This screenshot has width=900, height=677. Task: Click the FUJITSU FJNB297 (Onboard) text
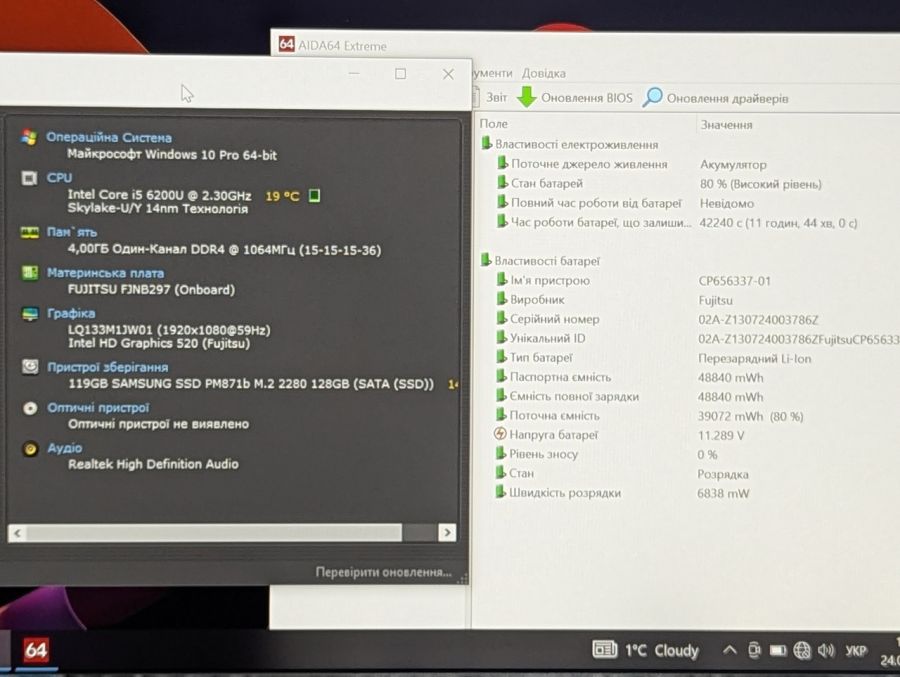coord(152,289)
